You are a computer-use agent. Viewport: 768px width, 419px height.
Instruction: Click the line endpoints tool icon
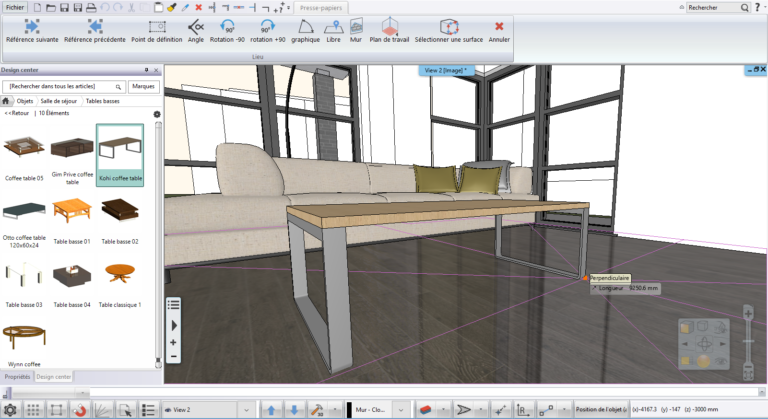tap(546, 410)
